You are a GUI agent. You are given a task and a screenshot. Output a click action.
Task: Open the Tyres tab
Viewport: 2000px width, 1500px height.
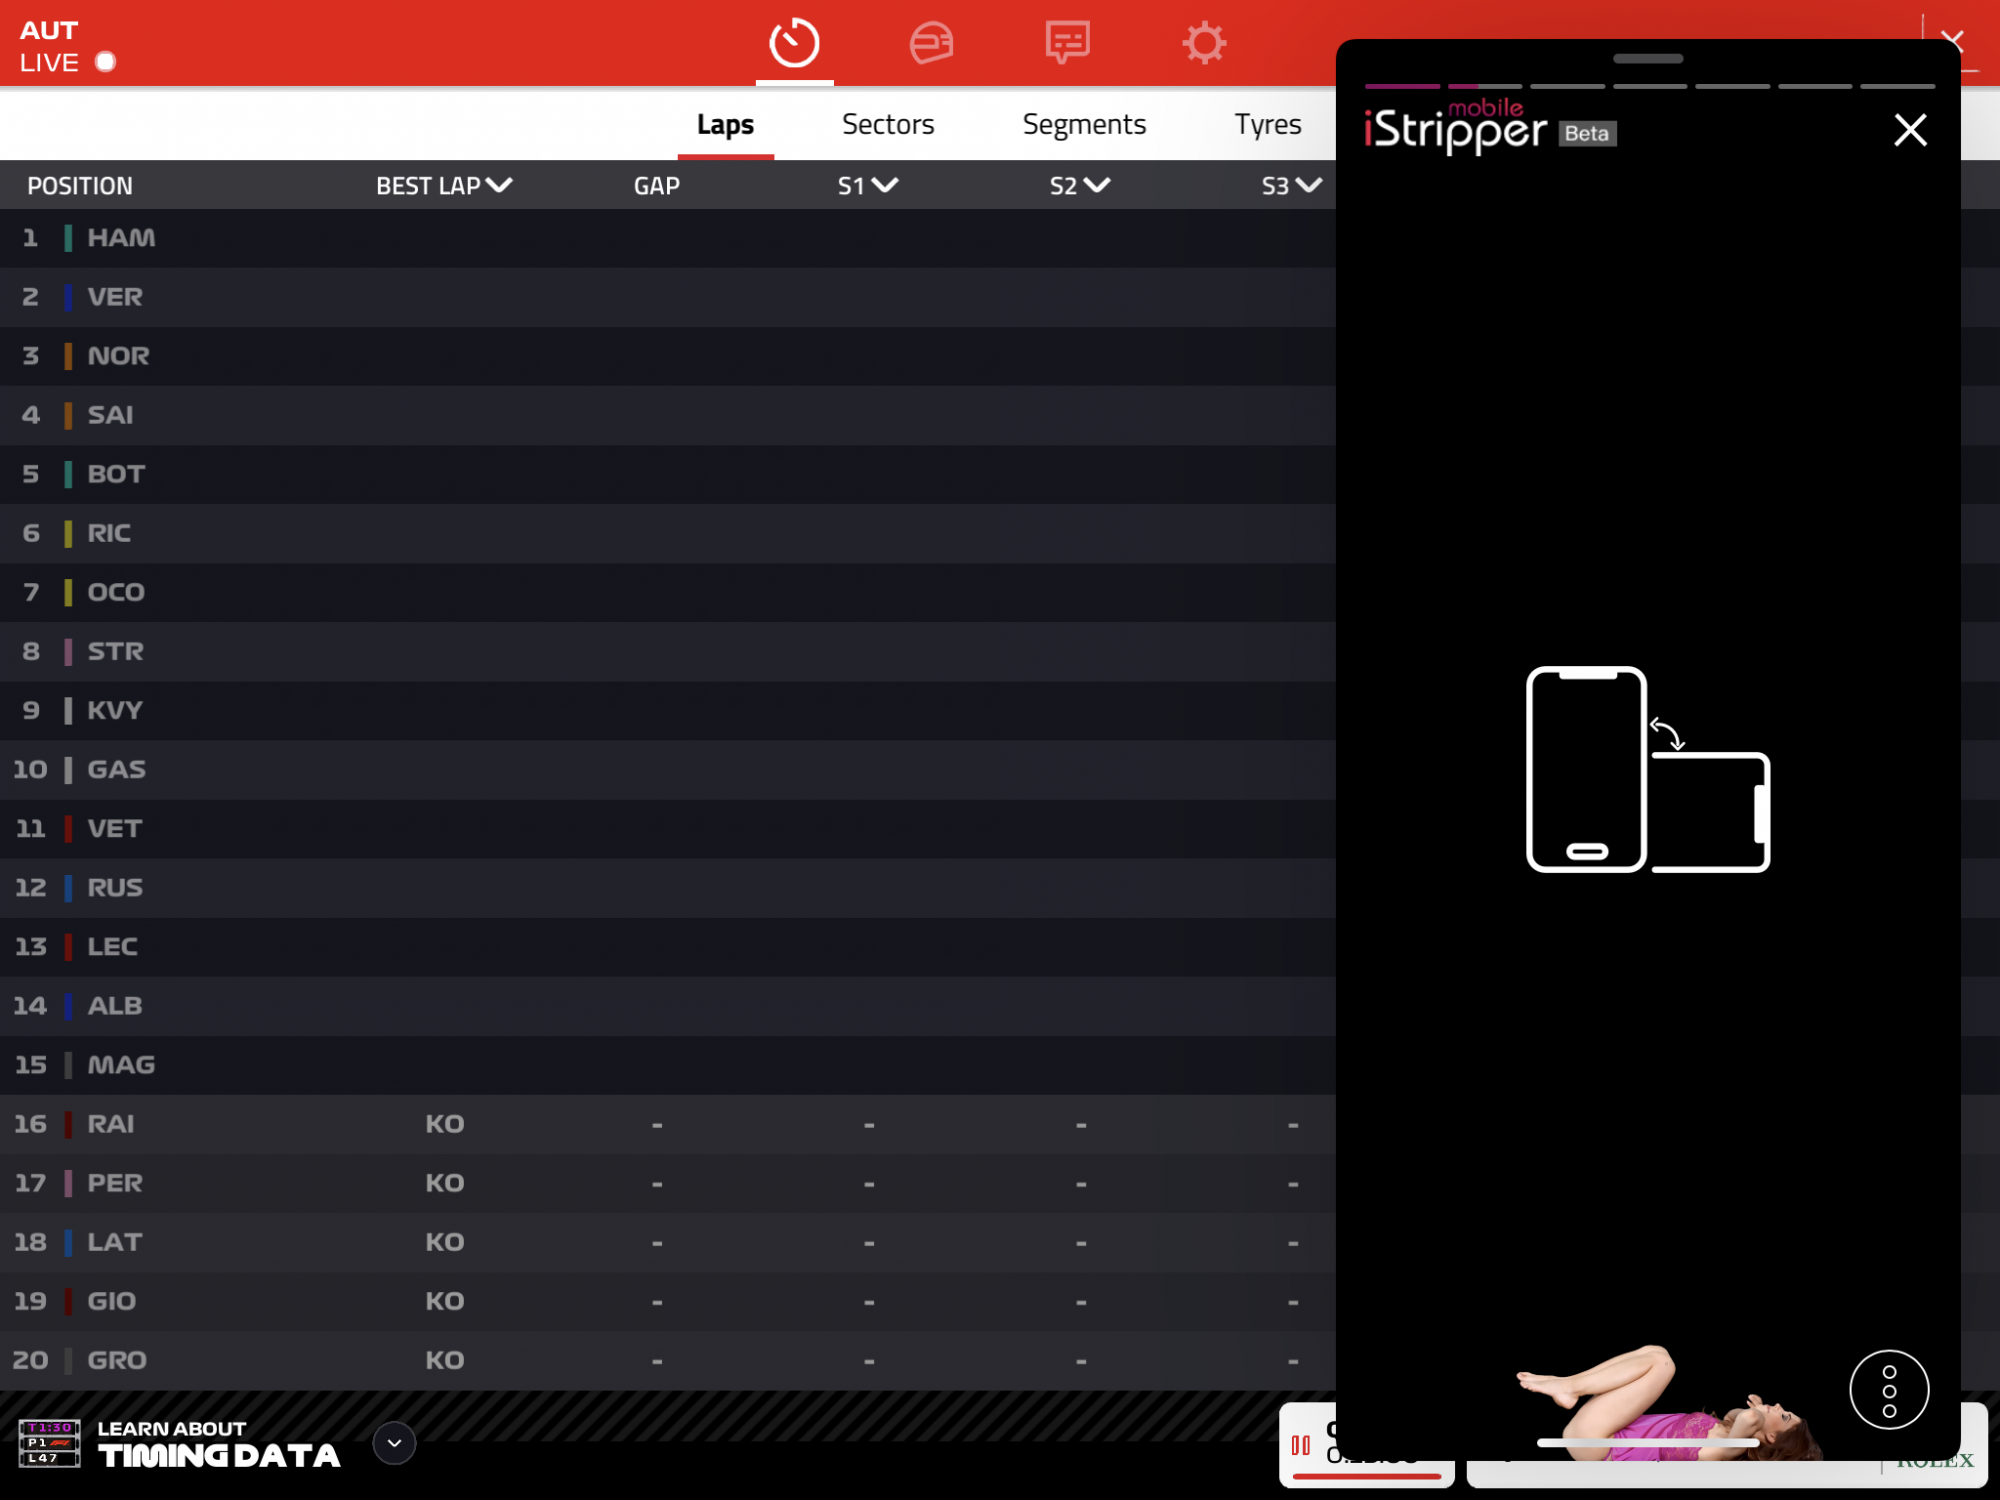pyautogui.click(x=1267, y=124)
